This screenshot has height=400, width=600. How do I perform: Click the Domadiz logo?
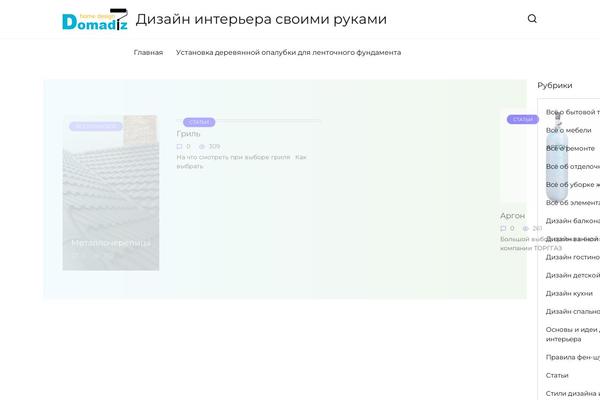pyautogui.click(x=95, y=19)
